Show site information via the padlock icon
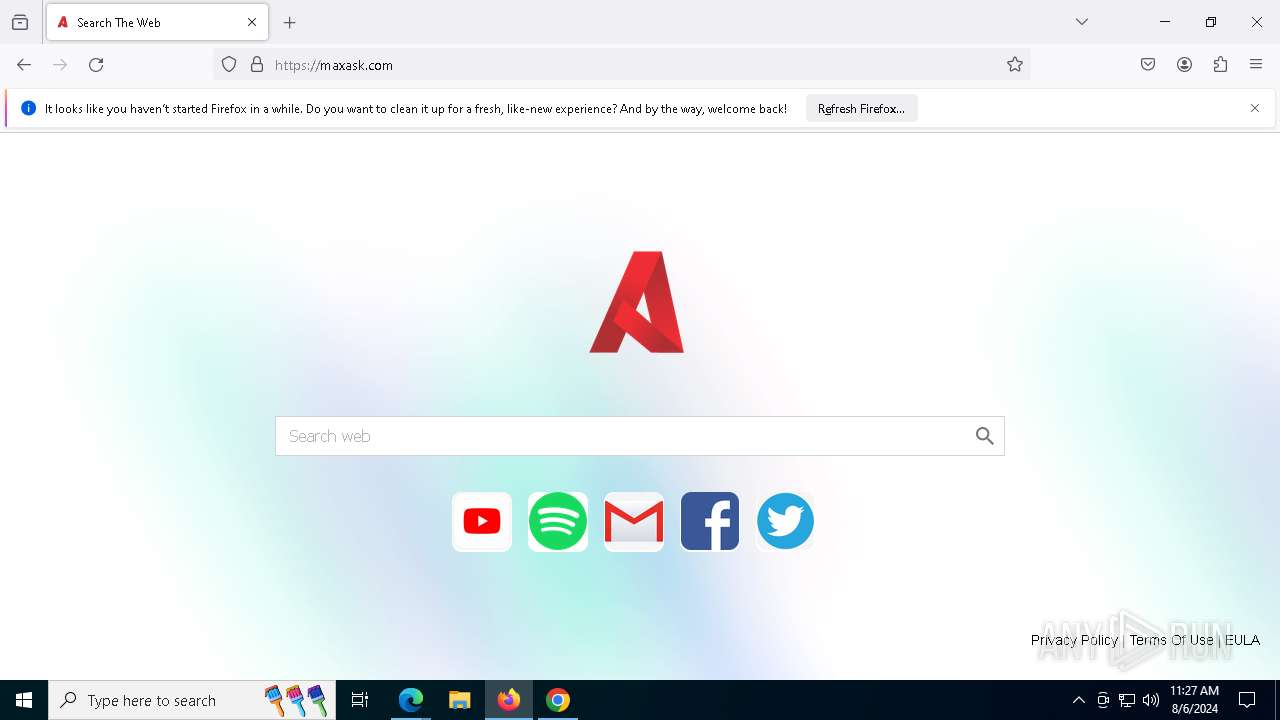 click(x=257, y=65)
